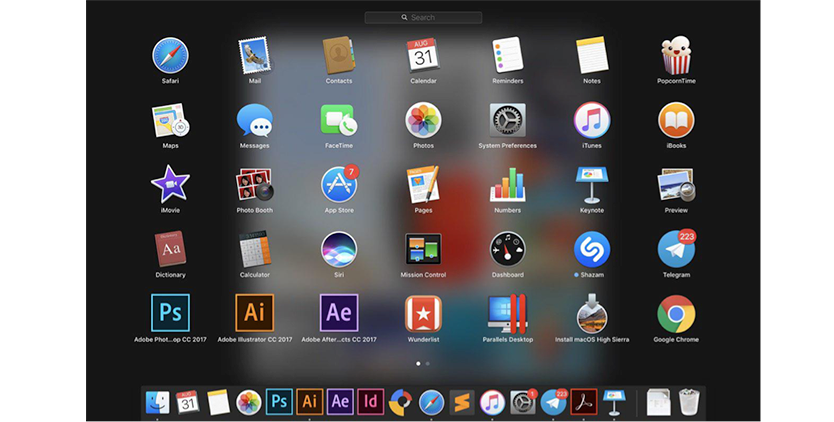The height and width of the screenshot is (422, 834).
Task: Open iTunes from the Dock
Action: coord(492,402)
